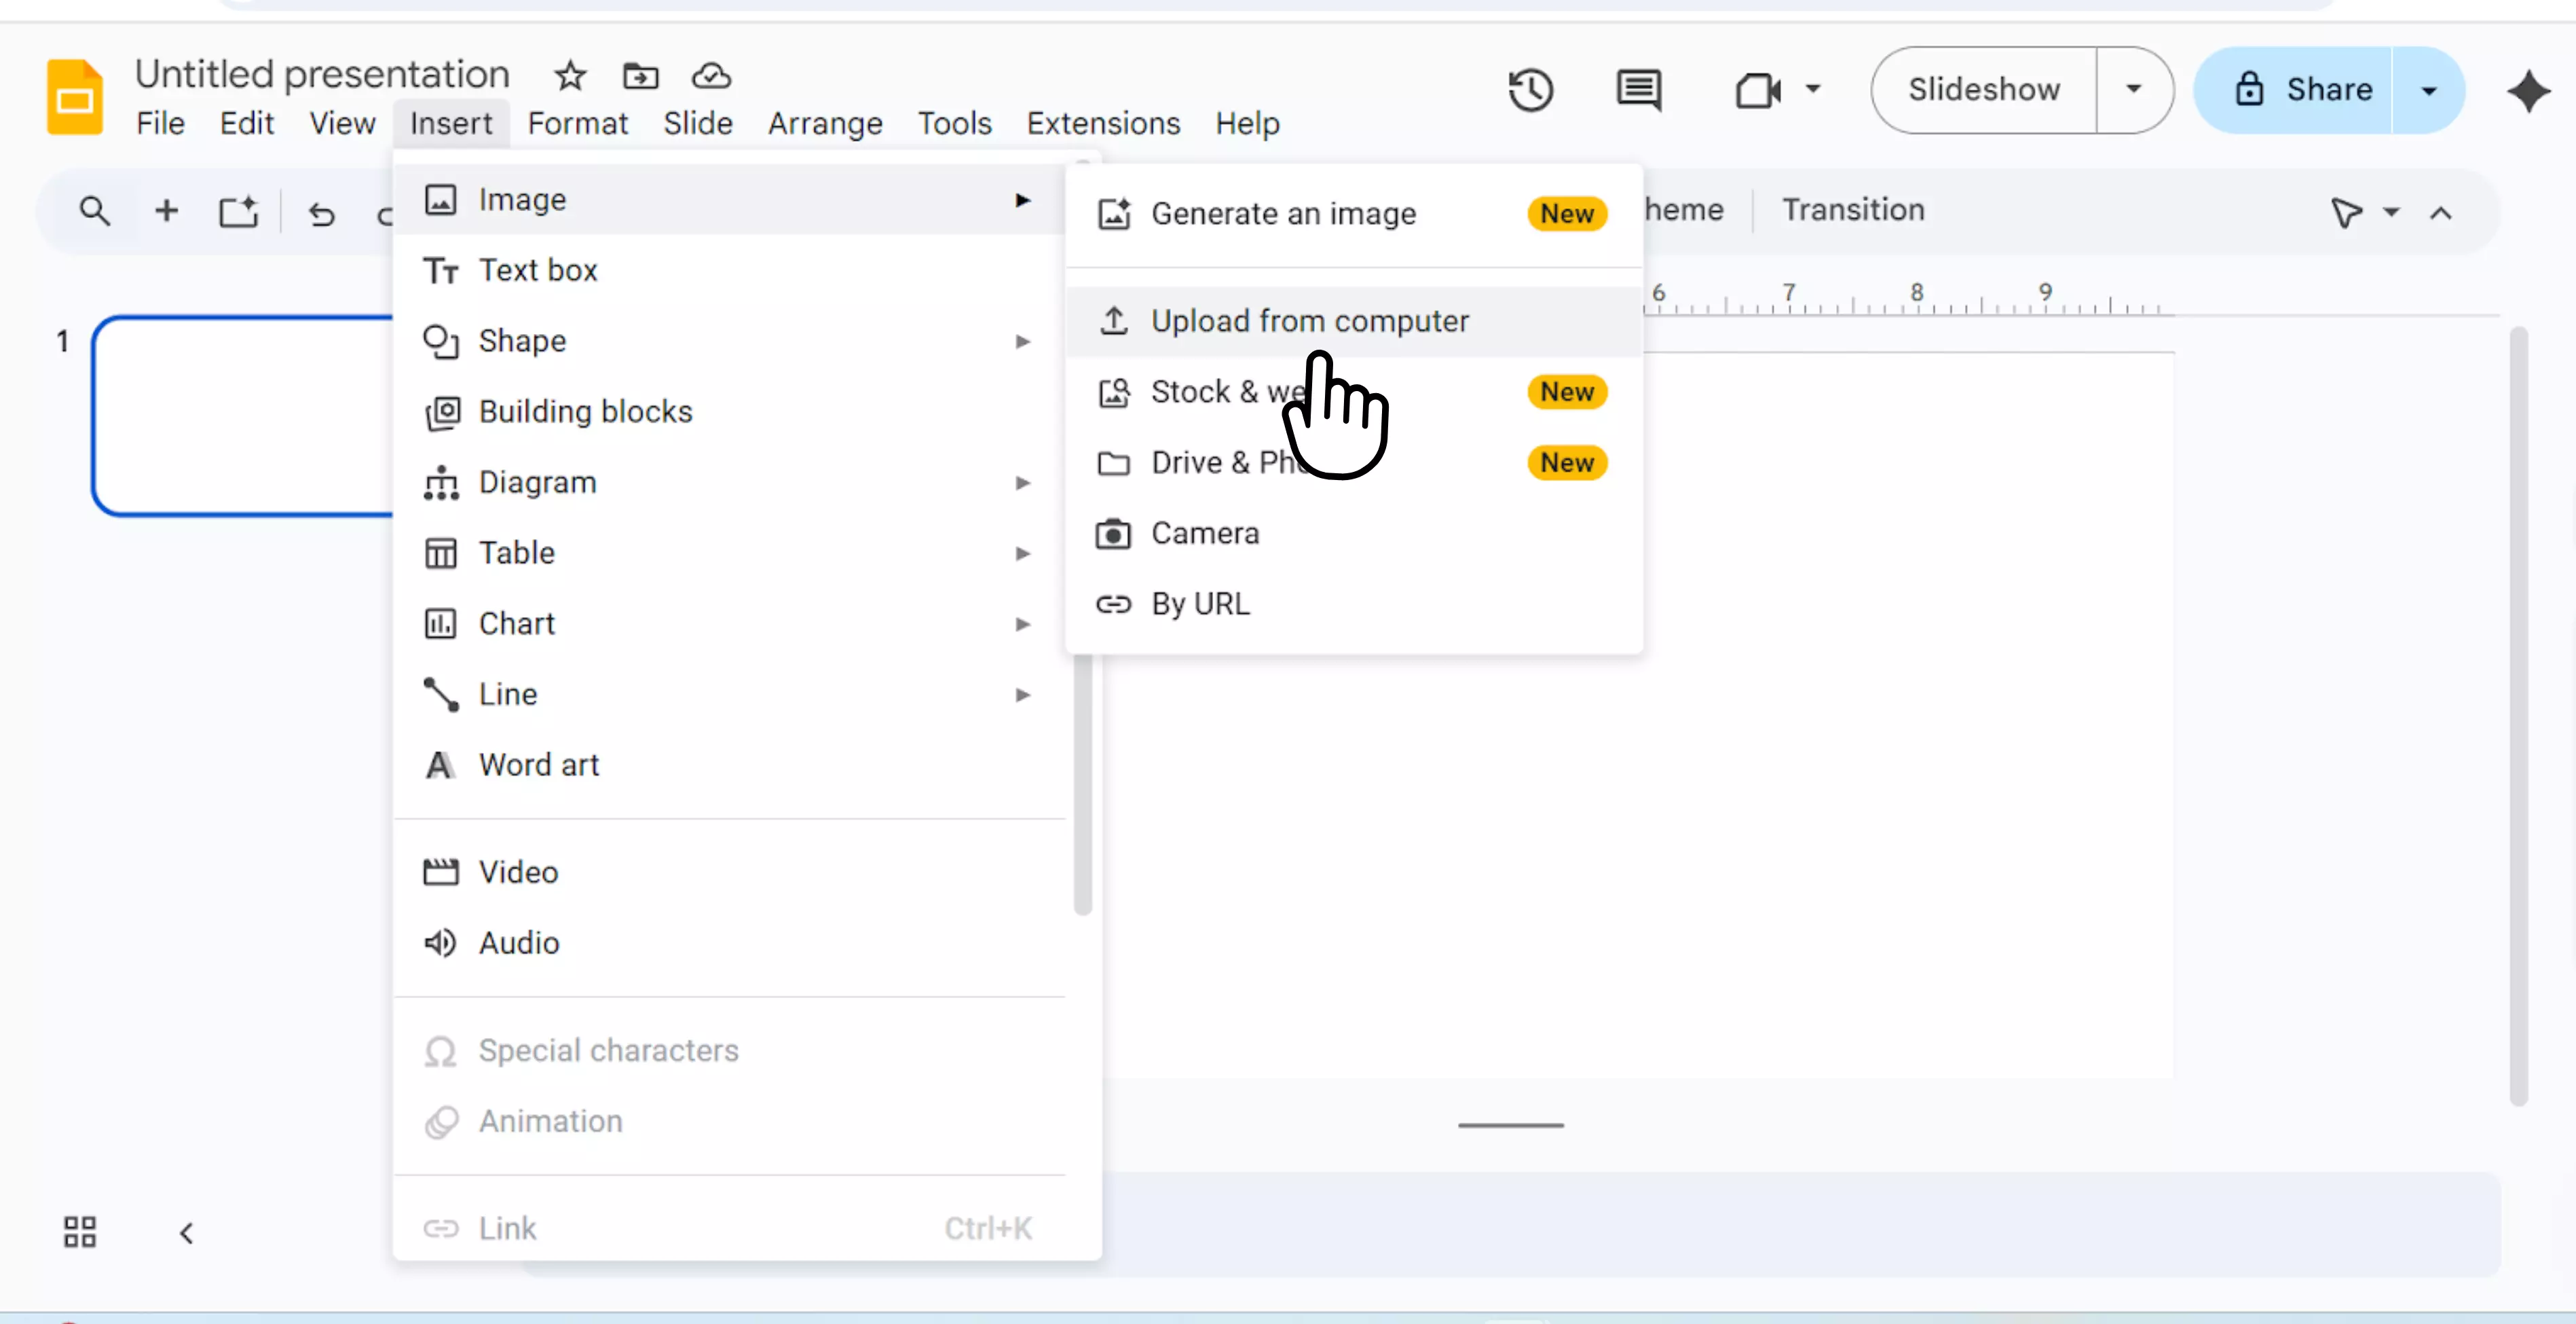Hide the menus with up chevron
2576x1324 pixels.
tap(2440, 213)
